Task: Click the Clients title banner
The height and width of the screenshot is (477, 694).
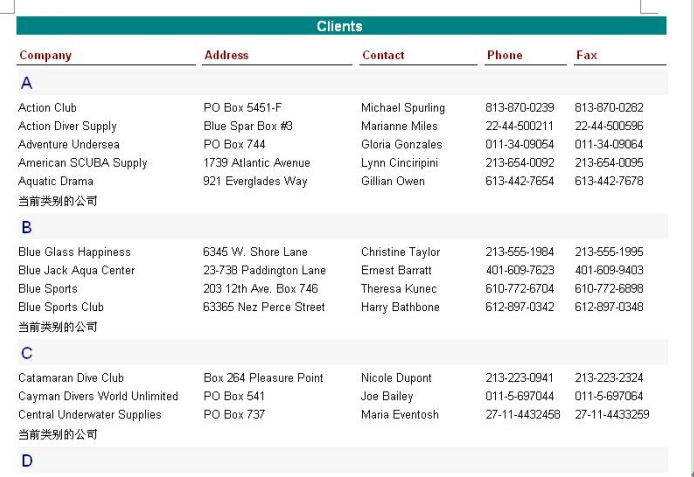Action: (x=341, y=26)
